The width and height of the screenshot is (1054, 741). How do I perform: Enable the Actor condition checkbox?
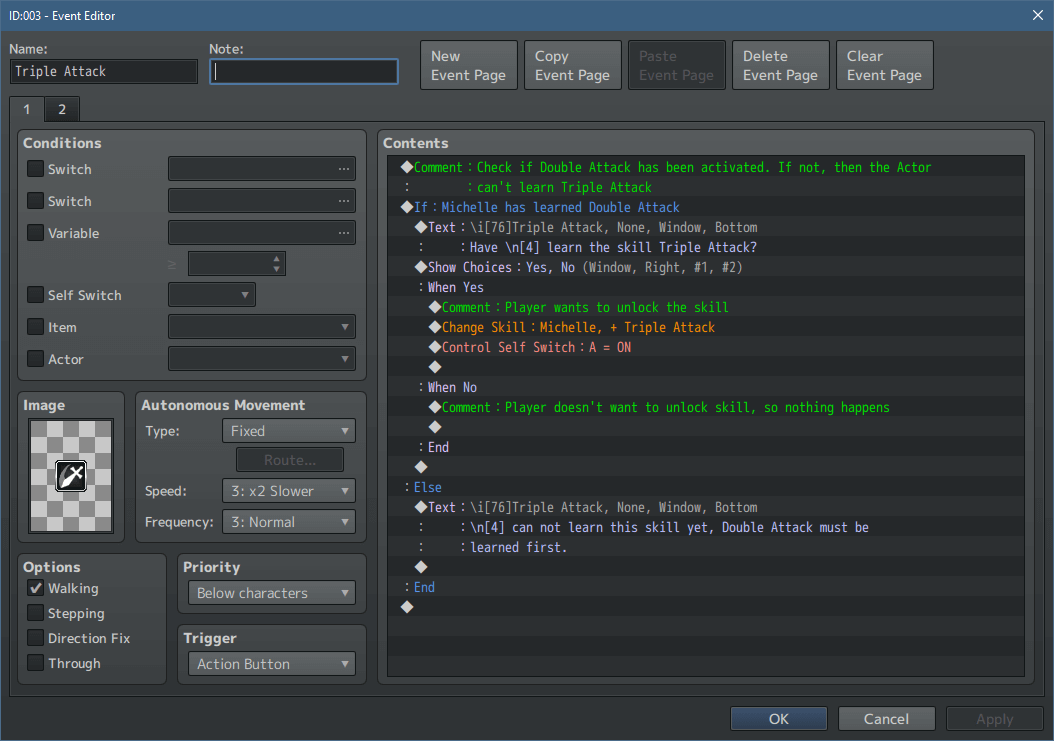tap(37, 359)
